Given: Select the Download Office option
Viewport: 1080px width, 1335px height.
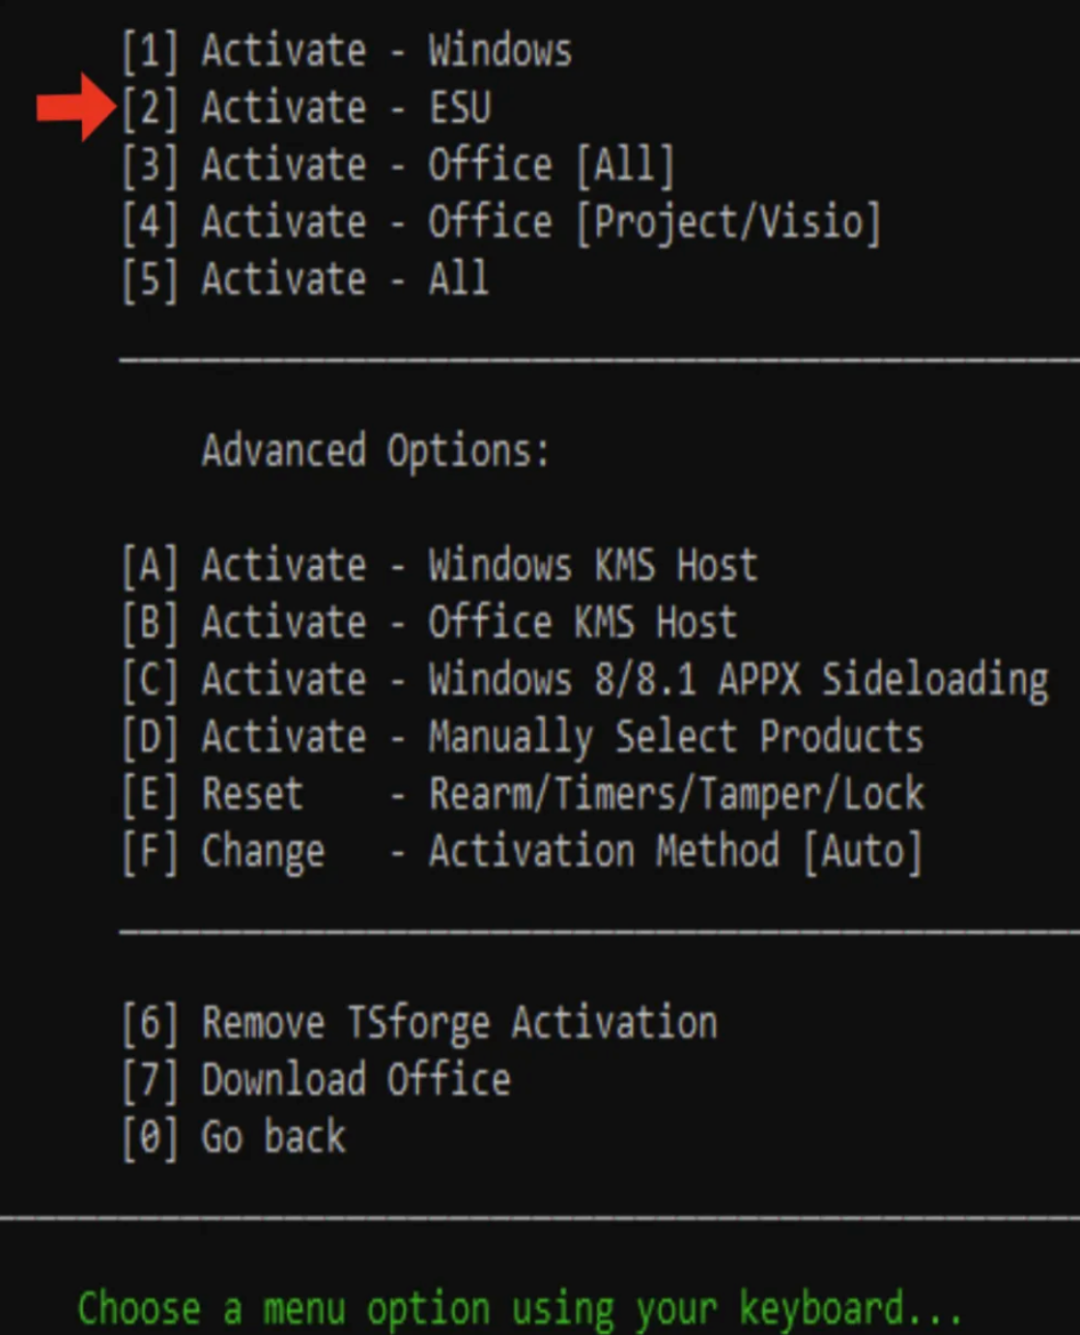Looking at the screenshot, I should coord(316,1080).
